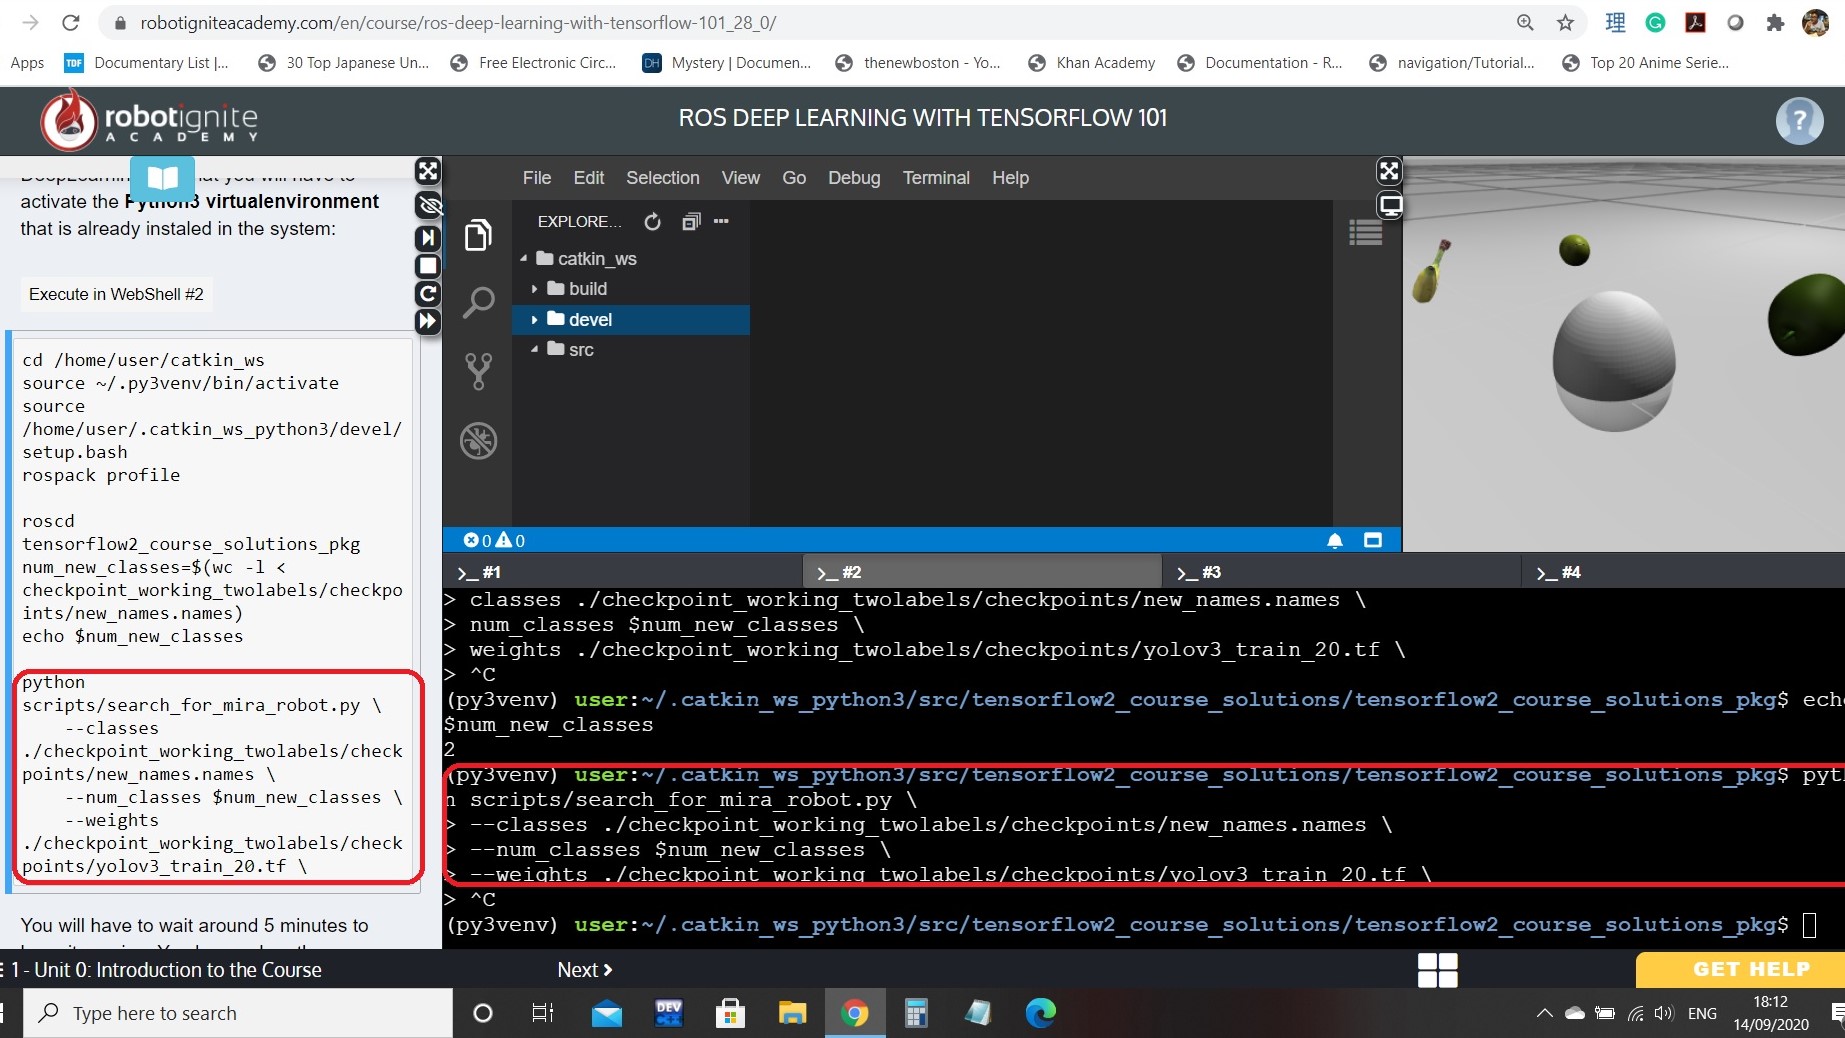Open Chrome from the Windows taskbar
This screenshot has height=1038, width=1845.
[x=854, y=1013]
